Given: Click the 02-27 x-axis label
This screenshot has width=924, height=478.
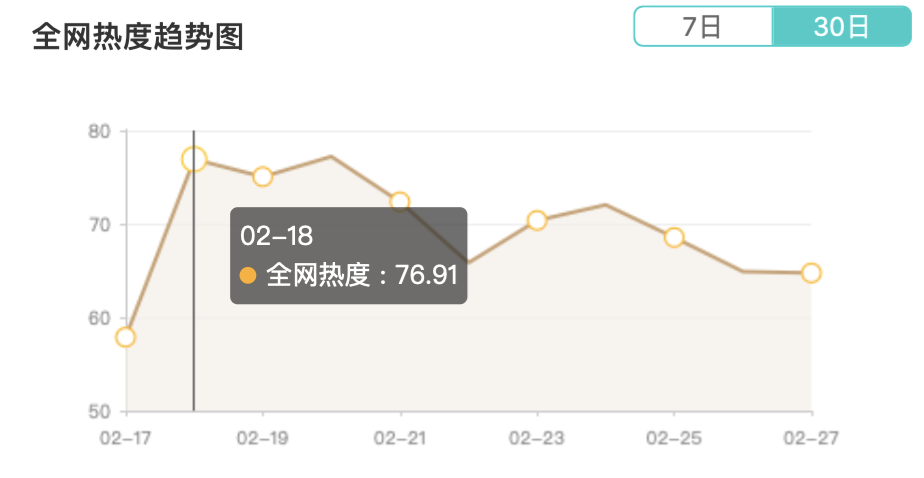Looking at the screenshot, I should [x=811, y=438].
